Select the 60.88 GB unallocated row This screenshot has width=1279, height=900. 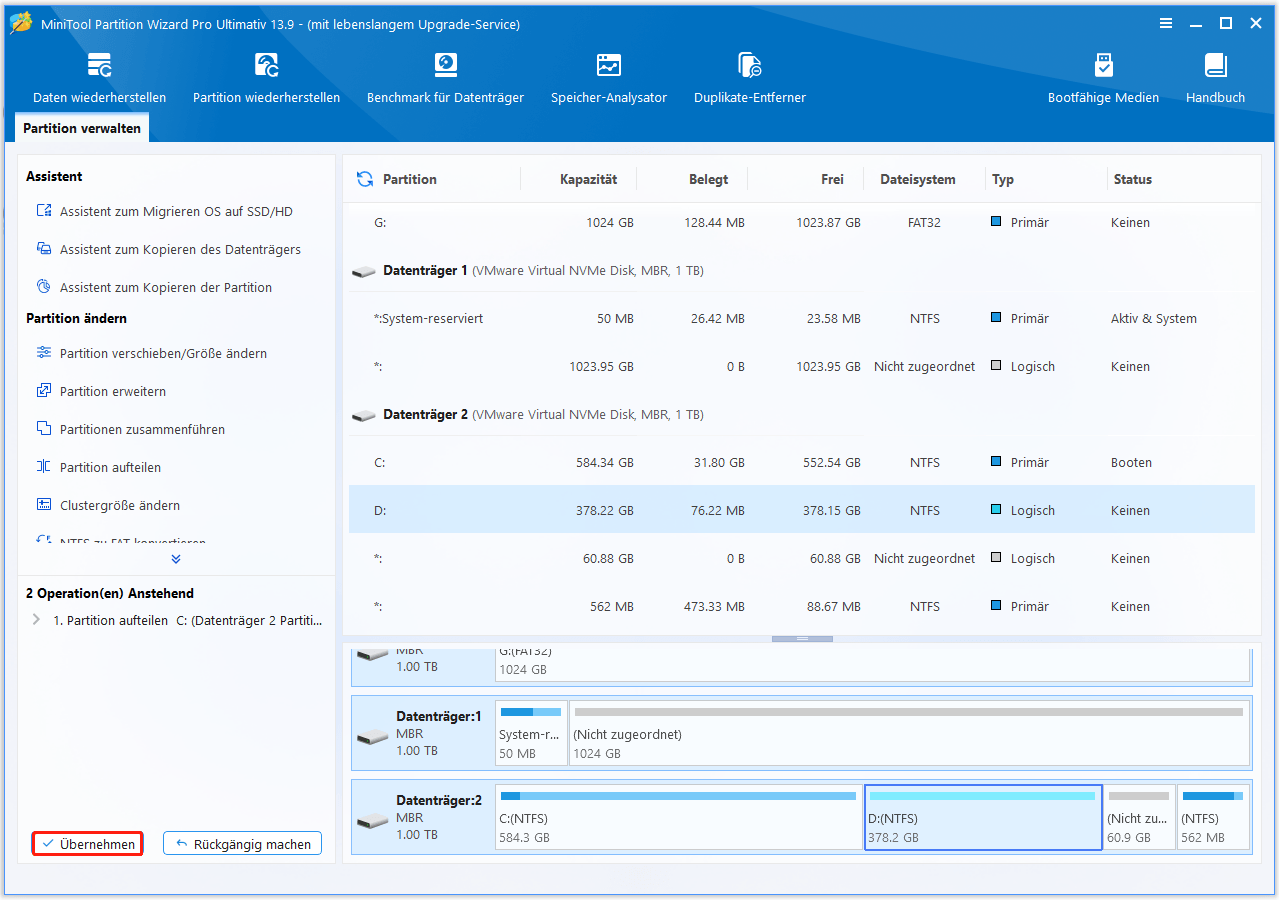802,559
